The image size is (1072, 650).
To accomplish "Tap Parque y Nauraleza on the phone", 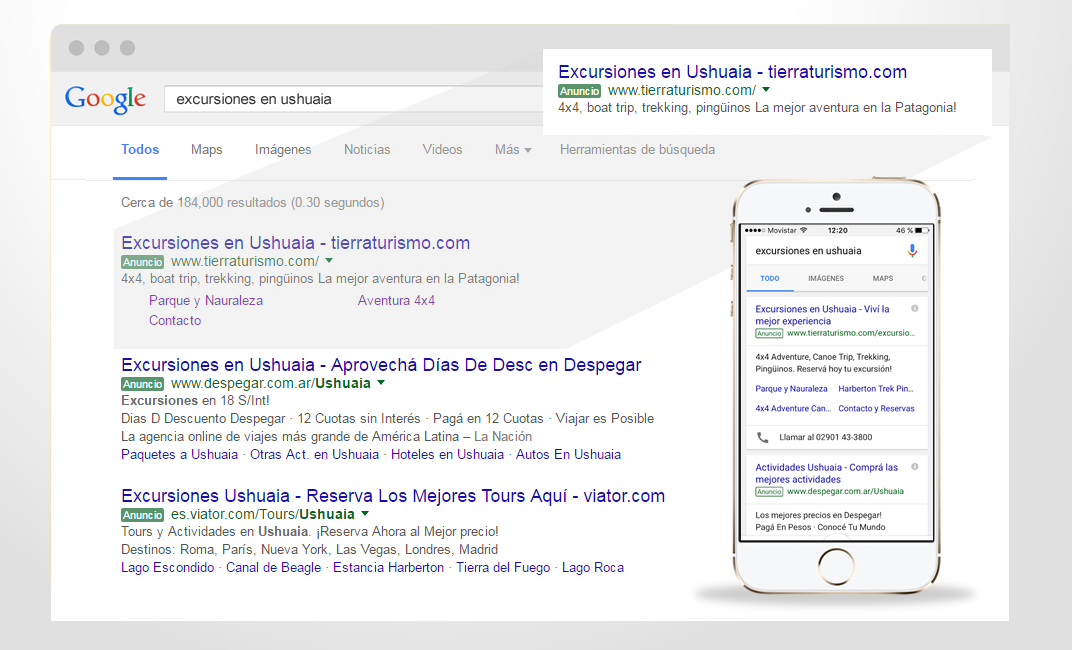I will pyautogui.click(x=791, y=389).
